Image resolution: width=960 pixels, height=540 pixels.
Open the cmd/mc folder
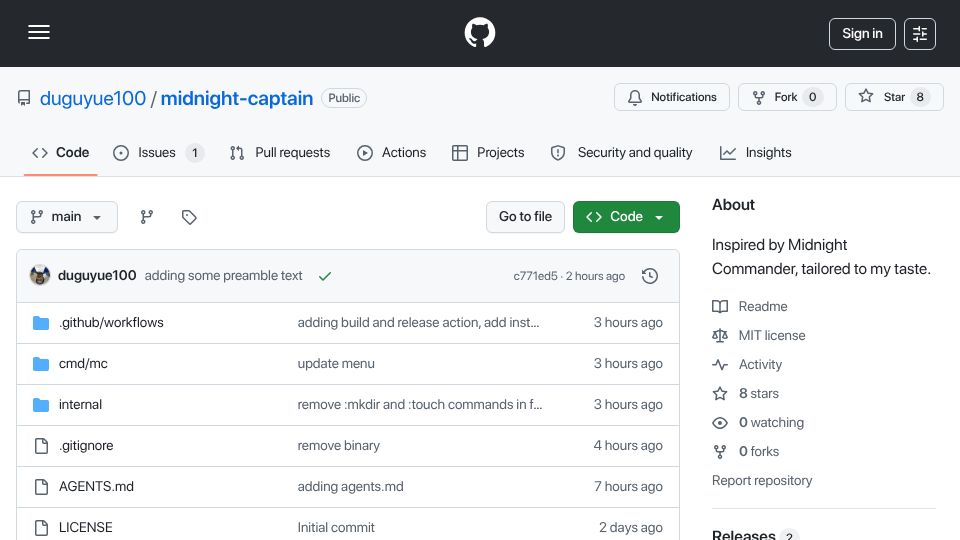83,364
